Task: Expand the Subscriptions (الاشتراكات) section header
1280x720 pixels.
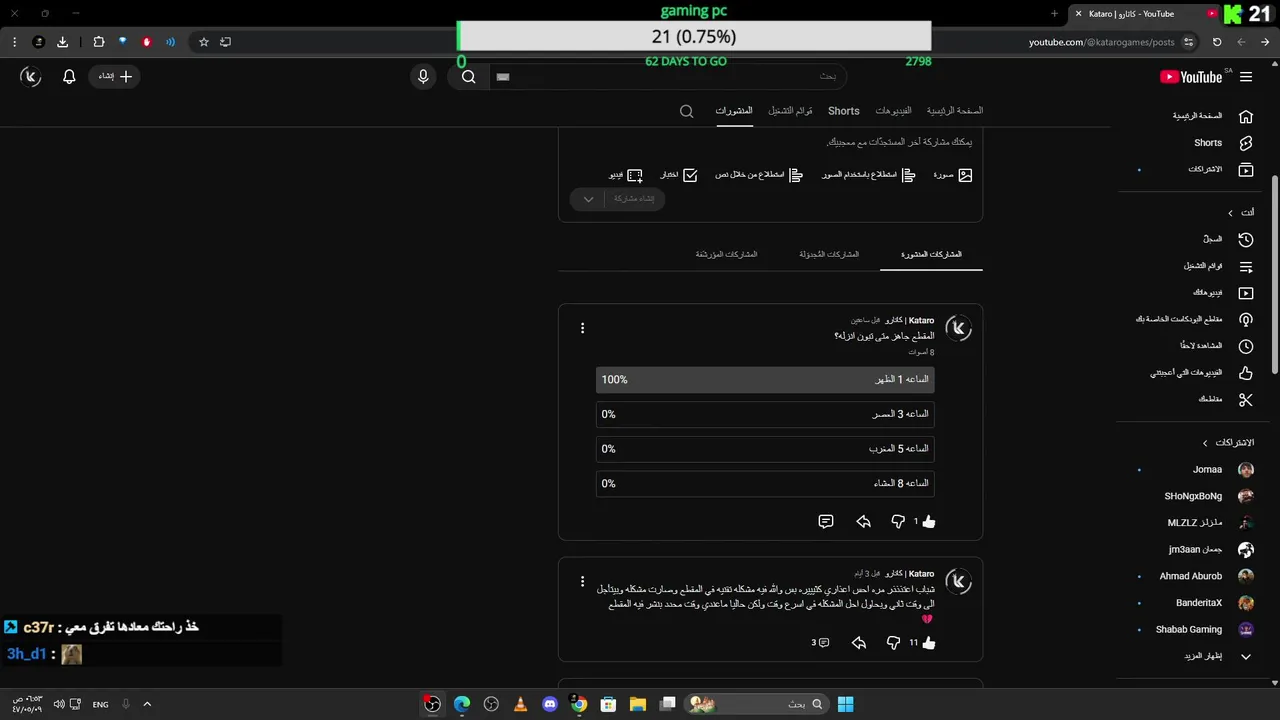Action: click(1228, 443)
